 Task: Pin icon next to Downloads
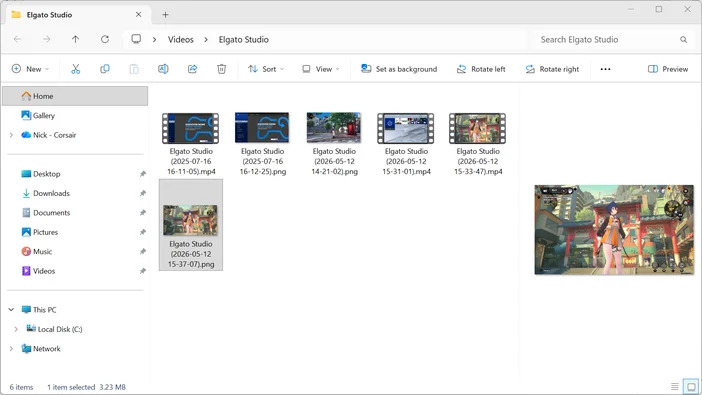pyautogui.click(x=142, y=193)
